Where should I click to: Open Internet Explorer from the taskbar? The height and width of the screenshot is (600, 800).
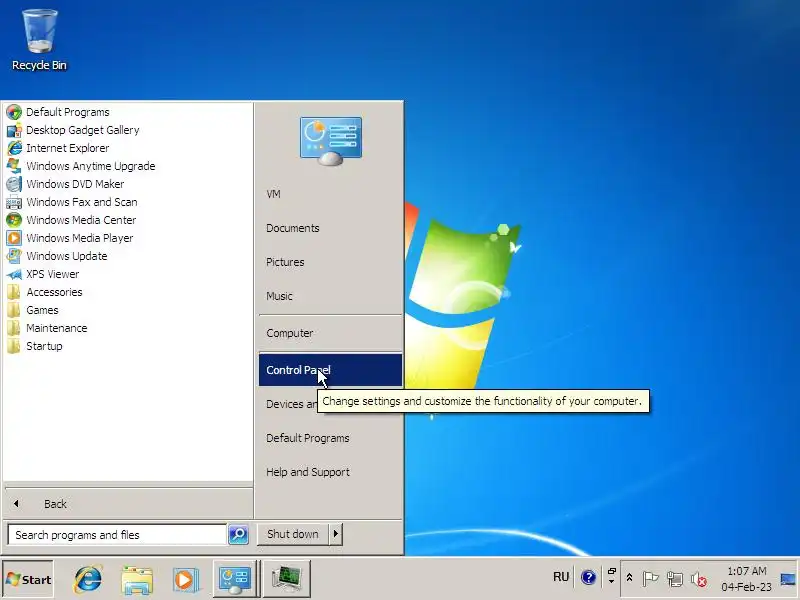(x=88, y=579)
